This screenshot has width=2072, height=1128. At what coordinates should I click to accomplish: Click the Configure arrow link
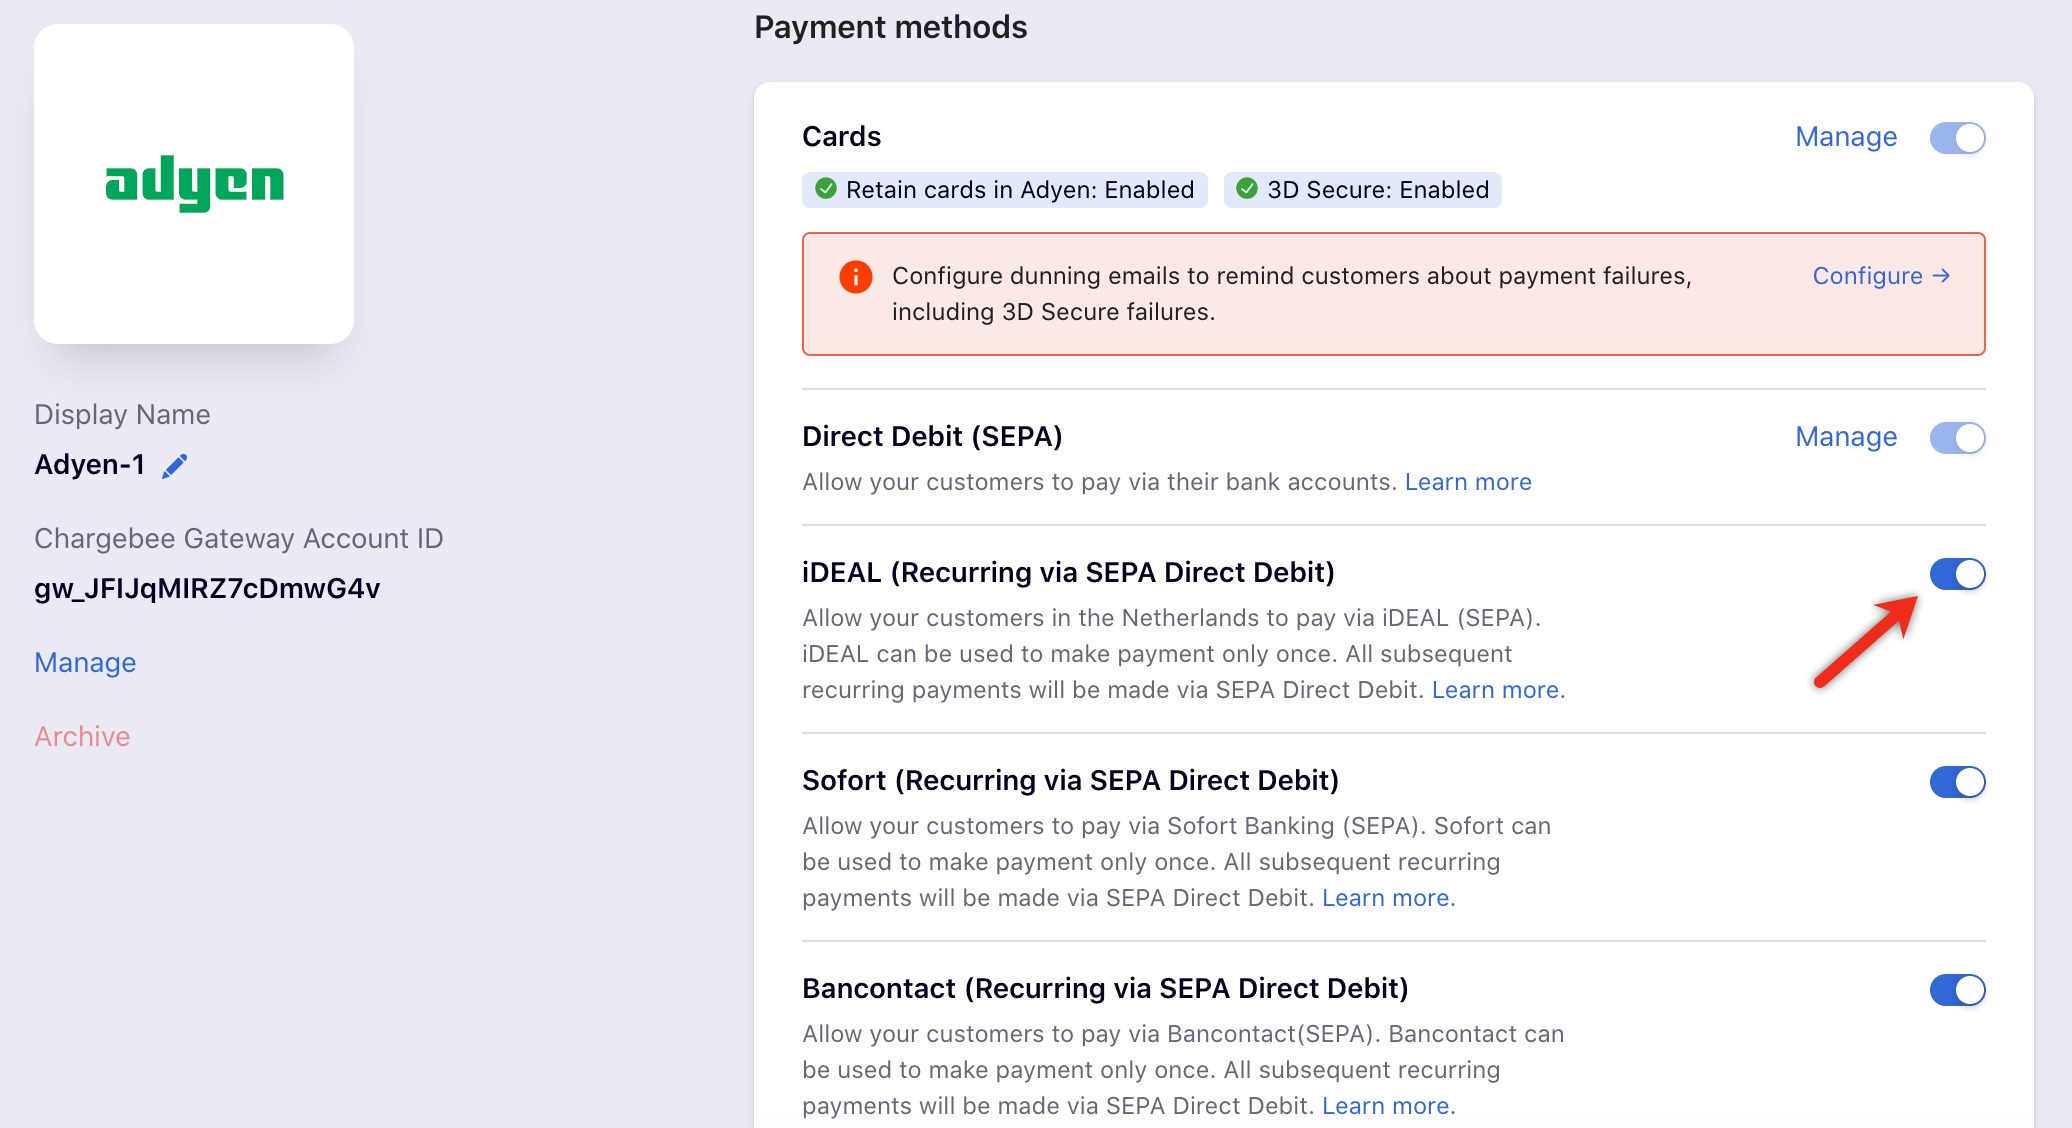pos(1881,276)
